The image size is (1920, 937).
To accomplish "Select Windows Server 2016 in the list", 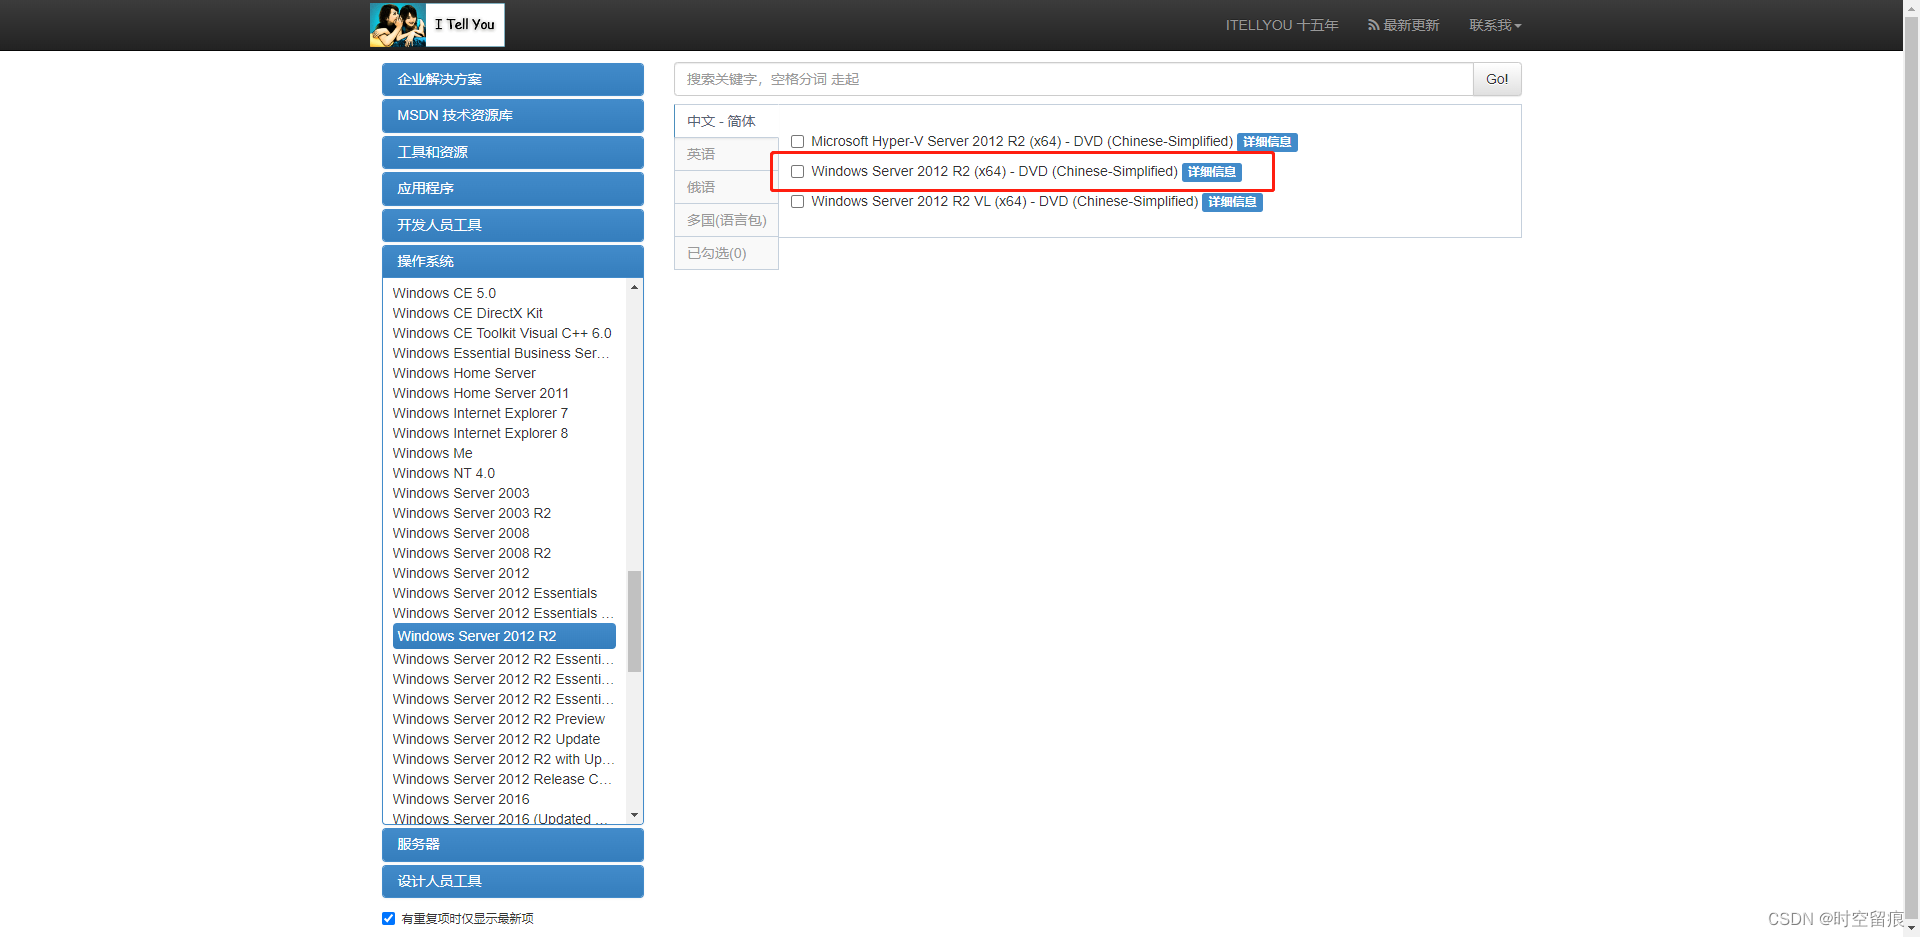I will click(x=460, y=799).
